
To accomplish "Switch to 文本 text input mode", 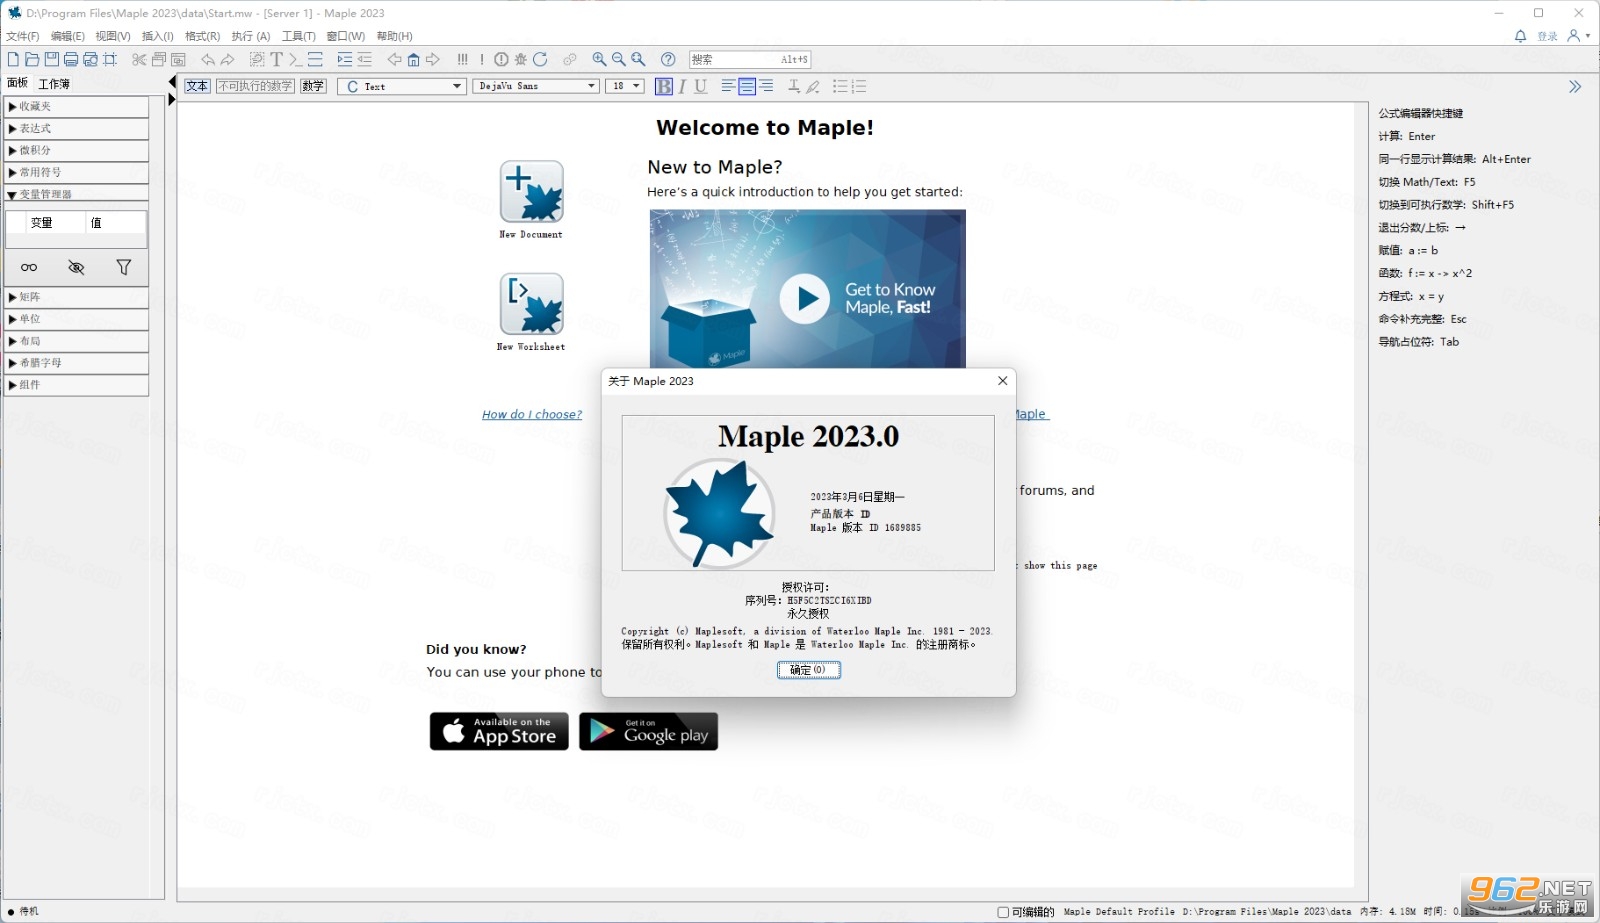I will point(197,87).
